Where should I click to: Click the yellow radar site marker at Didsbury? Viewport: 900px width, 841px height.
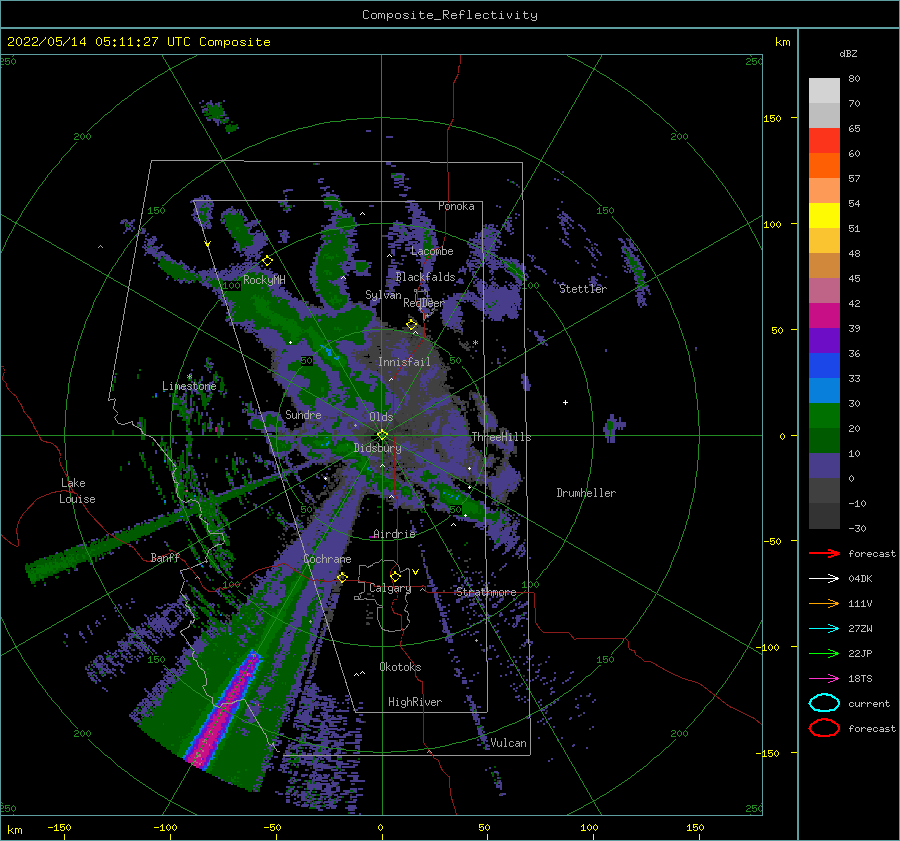point(382,435)
